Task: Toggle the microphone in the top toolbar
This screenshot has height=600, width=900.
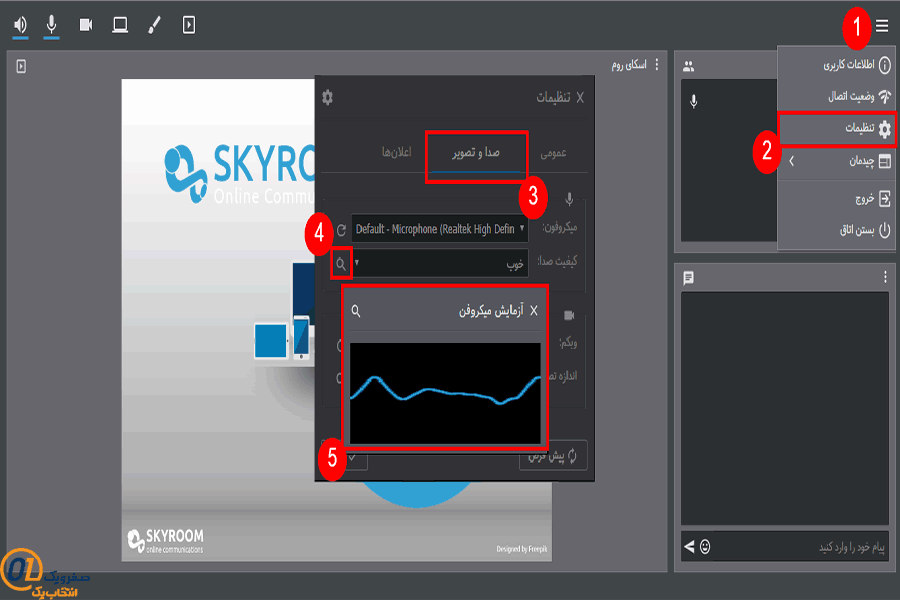Action: click(52, 25)
